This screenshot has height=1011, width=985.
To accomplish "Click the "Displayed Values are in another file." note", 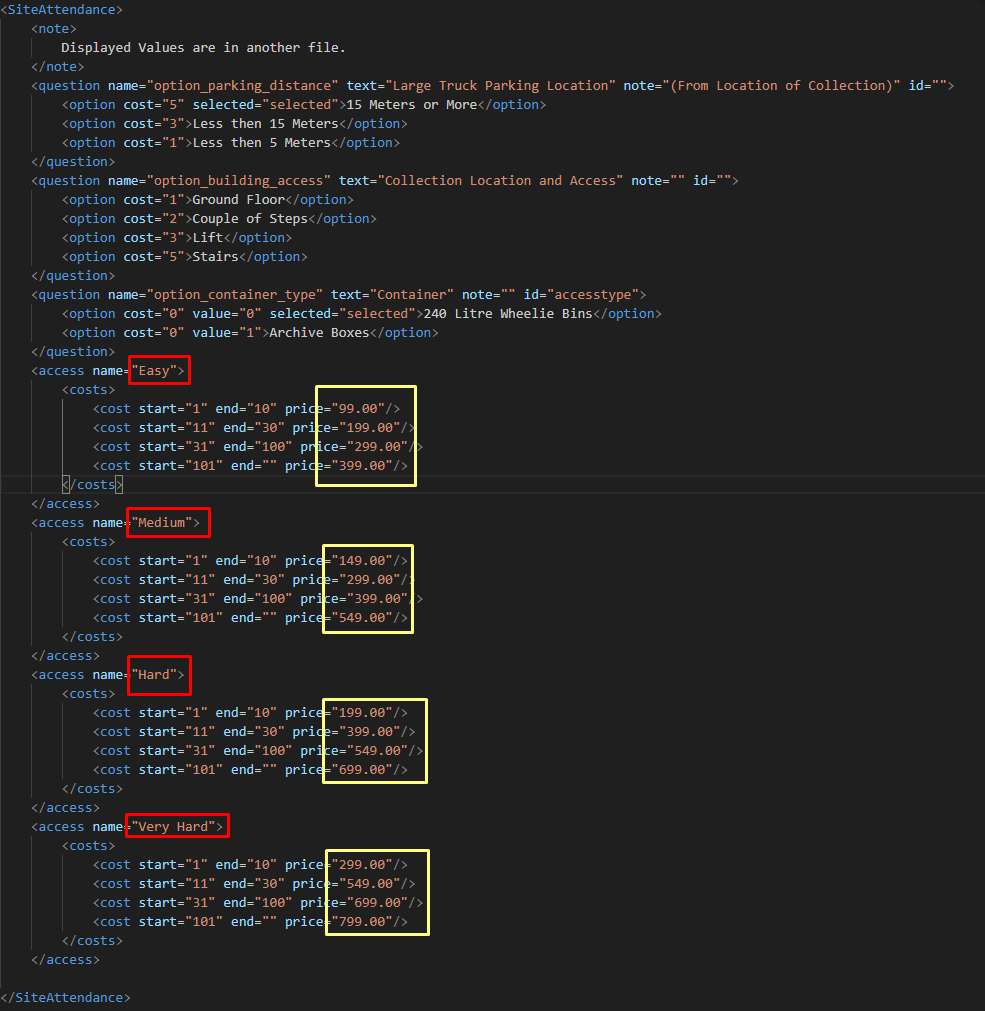I will point(203,48).
